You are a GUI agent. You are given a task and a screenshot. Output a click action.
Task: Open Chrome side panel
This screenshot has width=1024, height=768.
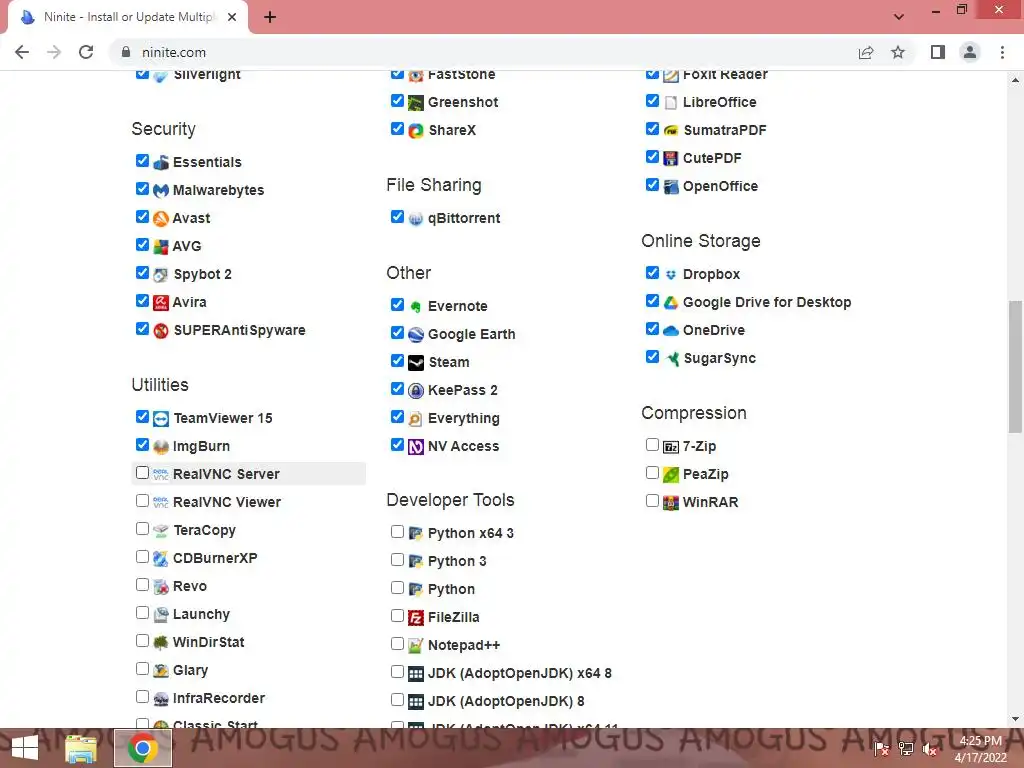click(x=938, y=52)
